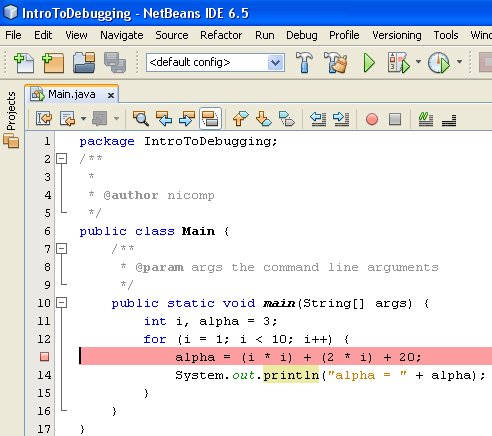492x436 pixels.
Task: Click the Save All icon
Action: coord(115,63)
